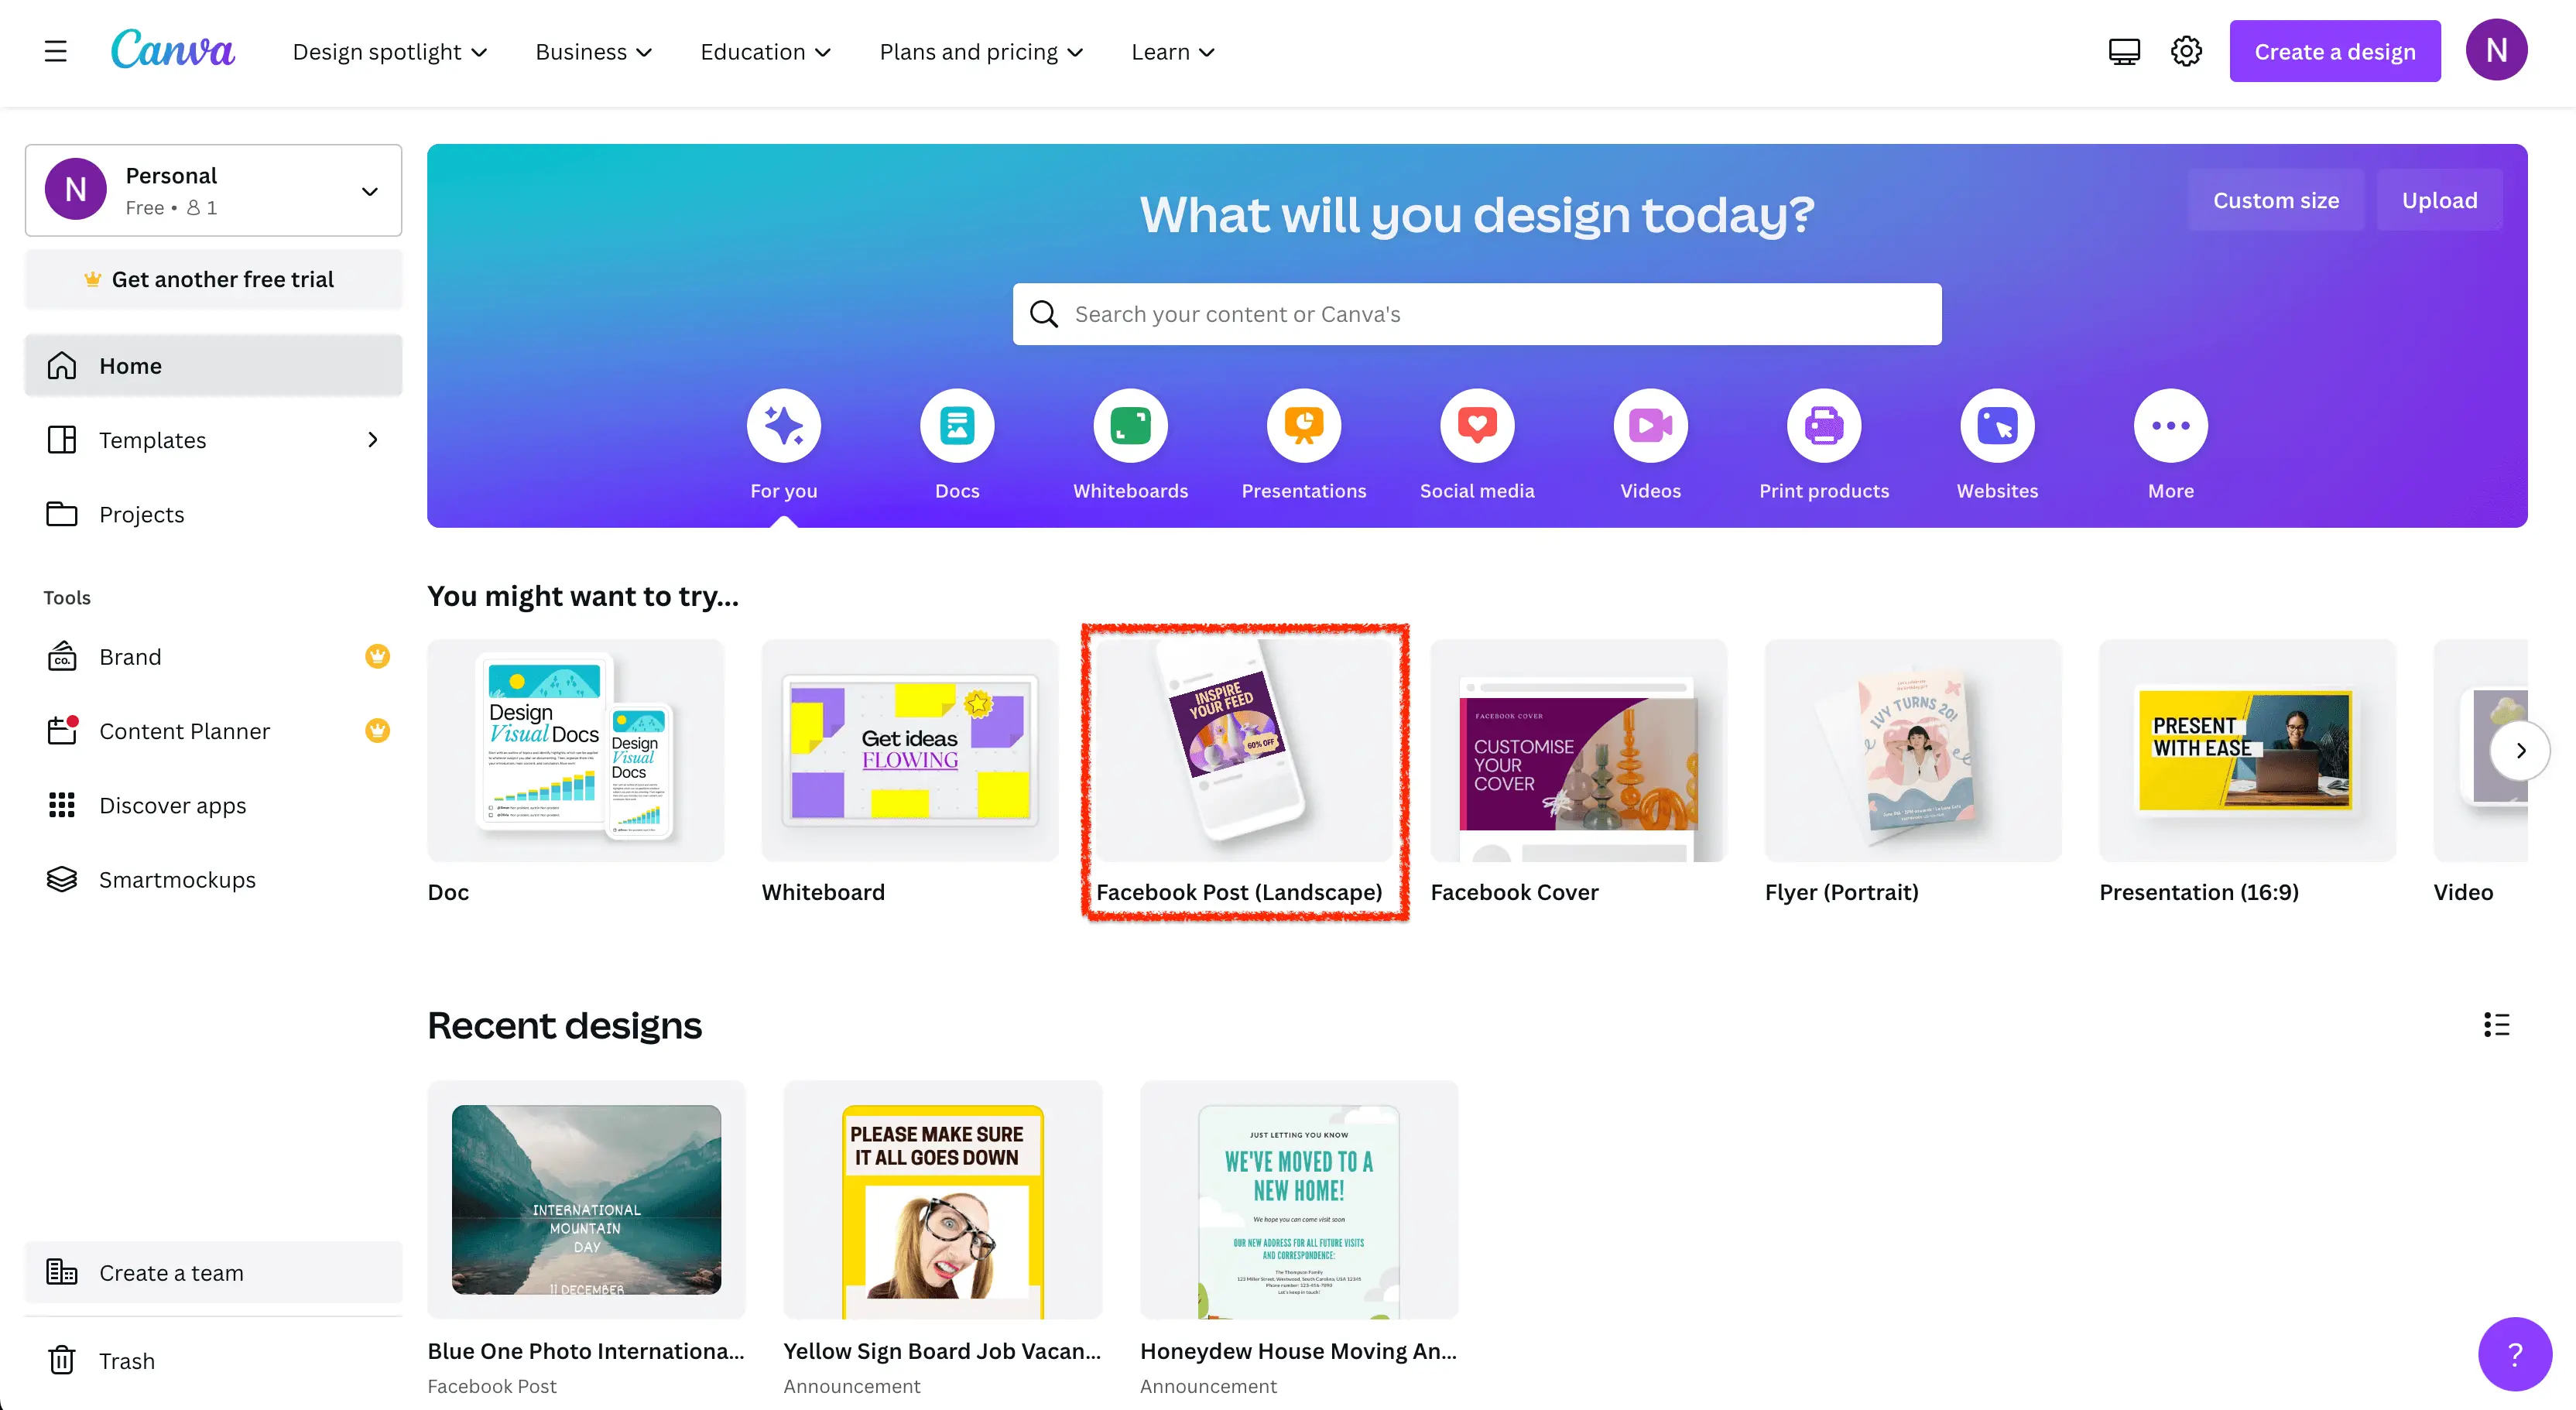2576x1410 pixels.
Task: Open settings gear icon
Action: click(2186, 51)
